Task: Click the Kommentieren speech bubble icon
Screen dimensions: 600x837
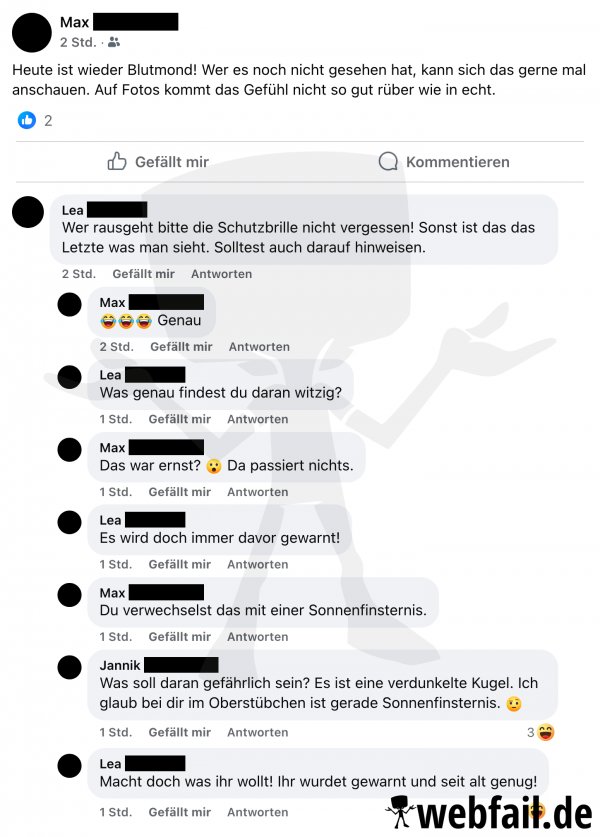Action: (388, 161)
